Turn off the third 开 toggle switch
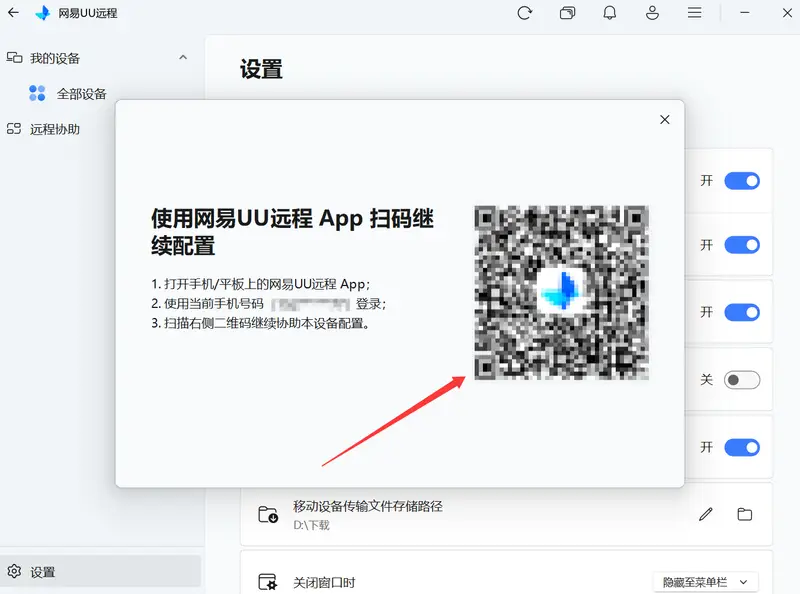Screen dimensions: 800x594 [x=742, y=312]
